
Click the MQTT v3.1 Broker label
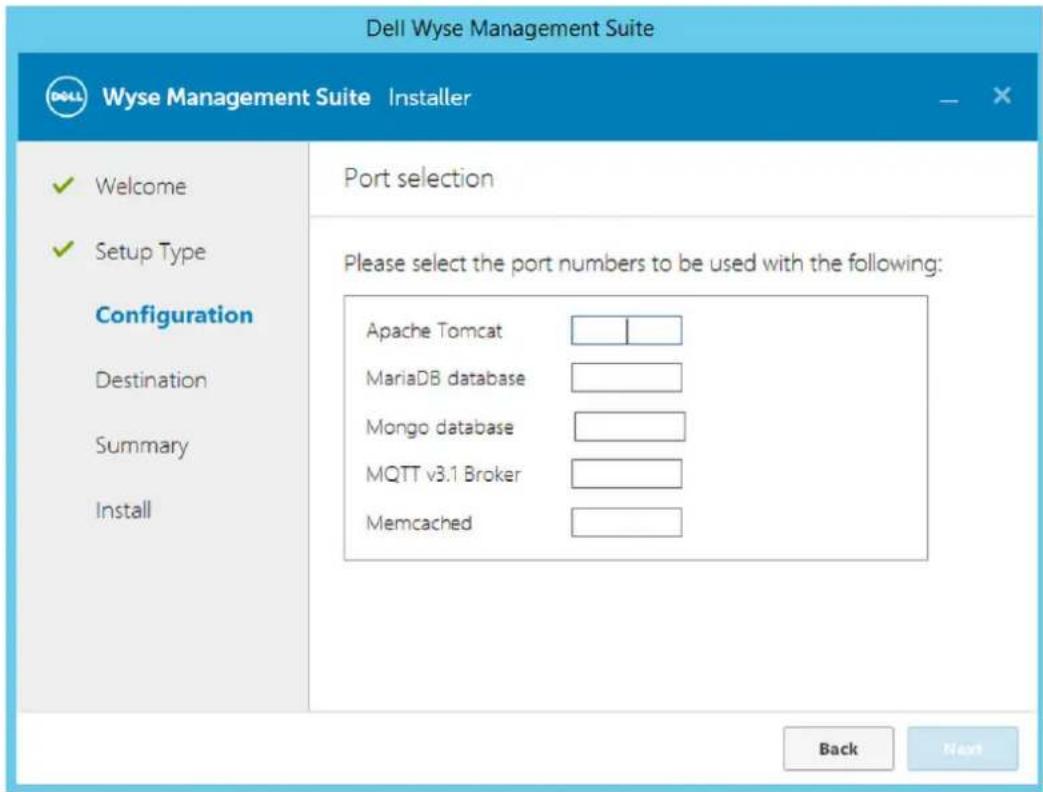tap(444, 474)
